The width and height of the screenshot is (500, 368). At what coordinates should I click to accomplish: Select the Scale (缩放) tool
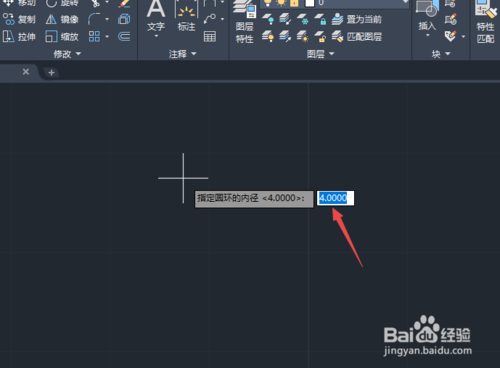(x=62, y=36)
